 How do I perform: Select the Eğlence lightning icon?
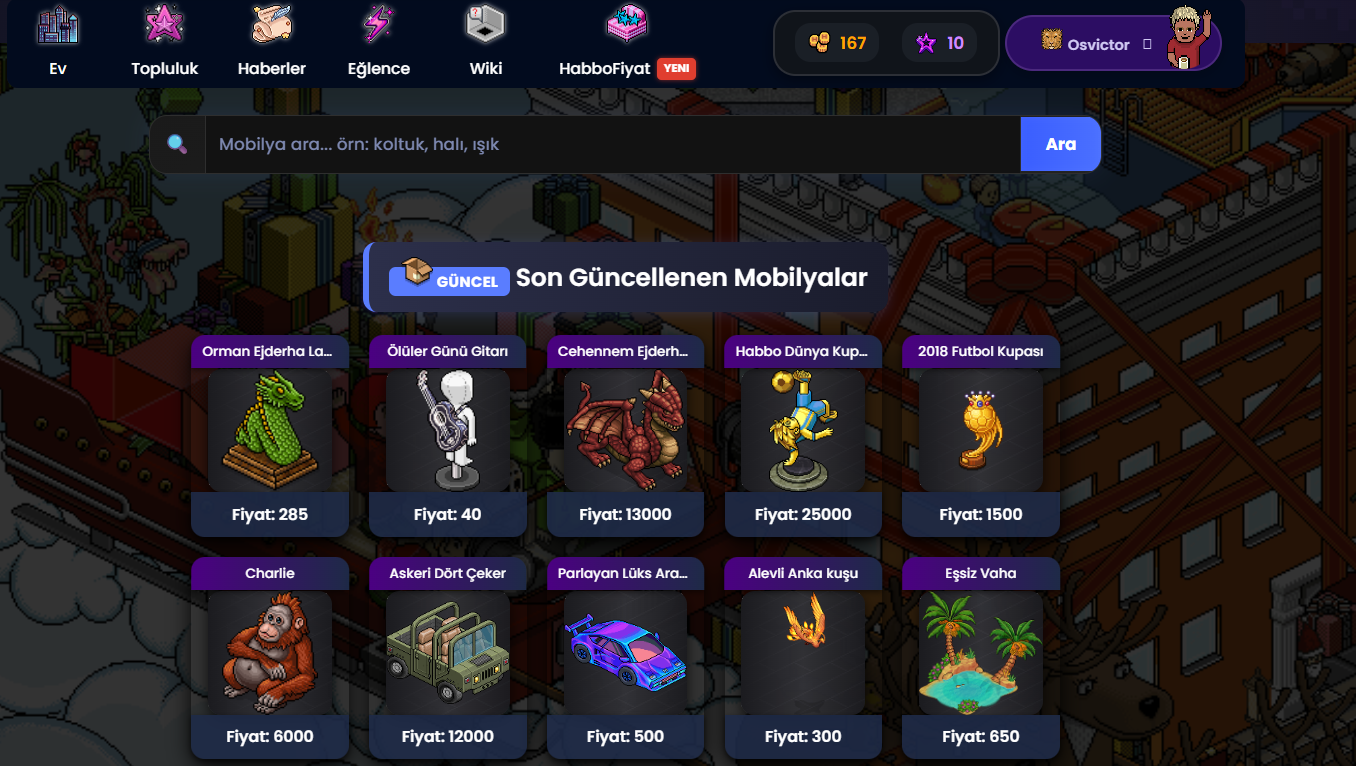pyautogui.click(x=378, y=25)
